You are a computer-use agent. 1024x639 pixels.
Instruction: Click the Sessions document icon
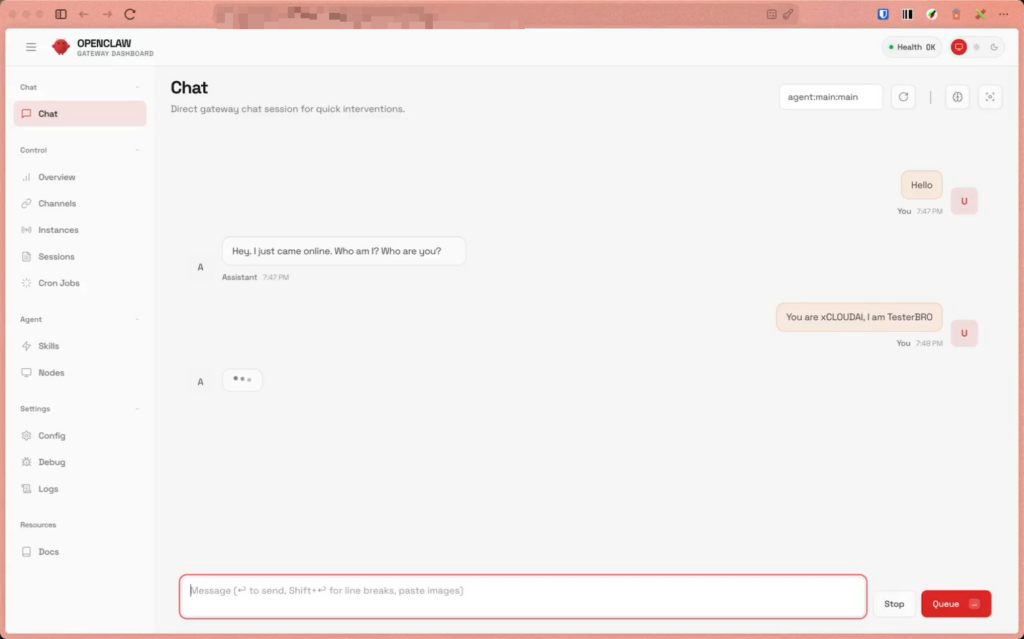tap(26, 257)
